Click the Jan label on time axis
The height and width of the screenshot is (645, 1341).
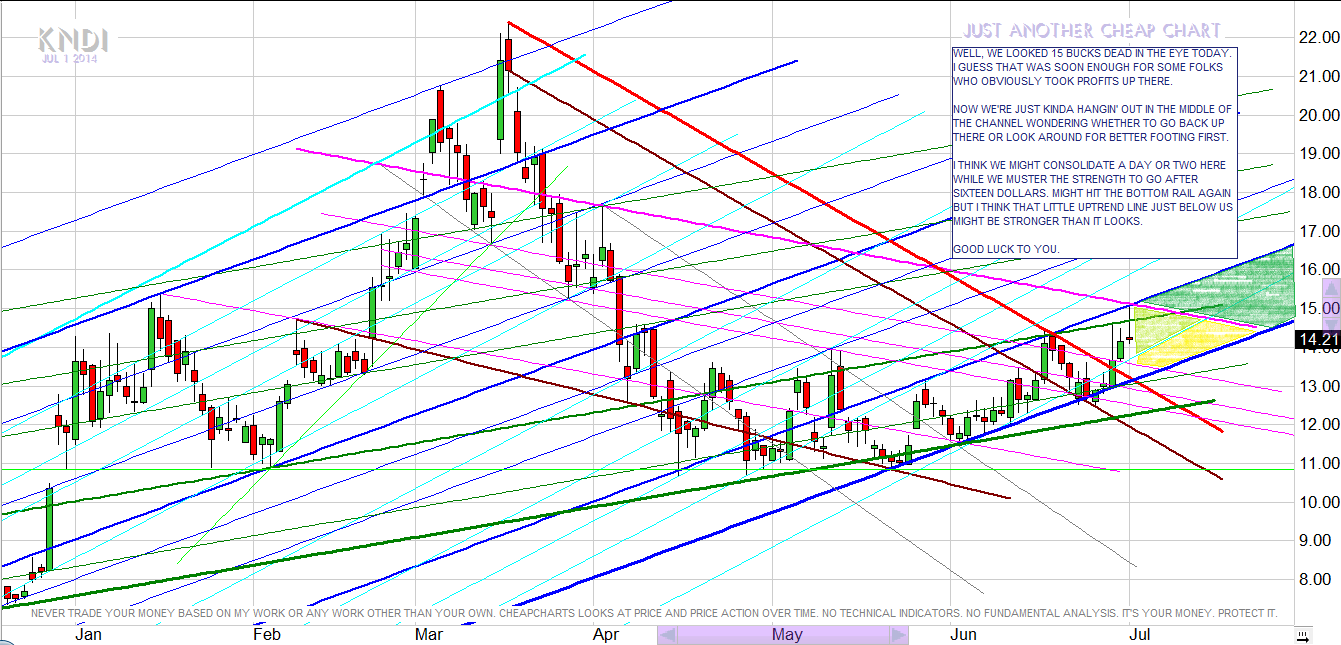click(x=88, y=635)
